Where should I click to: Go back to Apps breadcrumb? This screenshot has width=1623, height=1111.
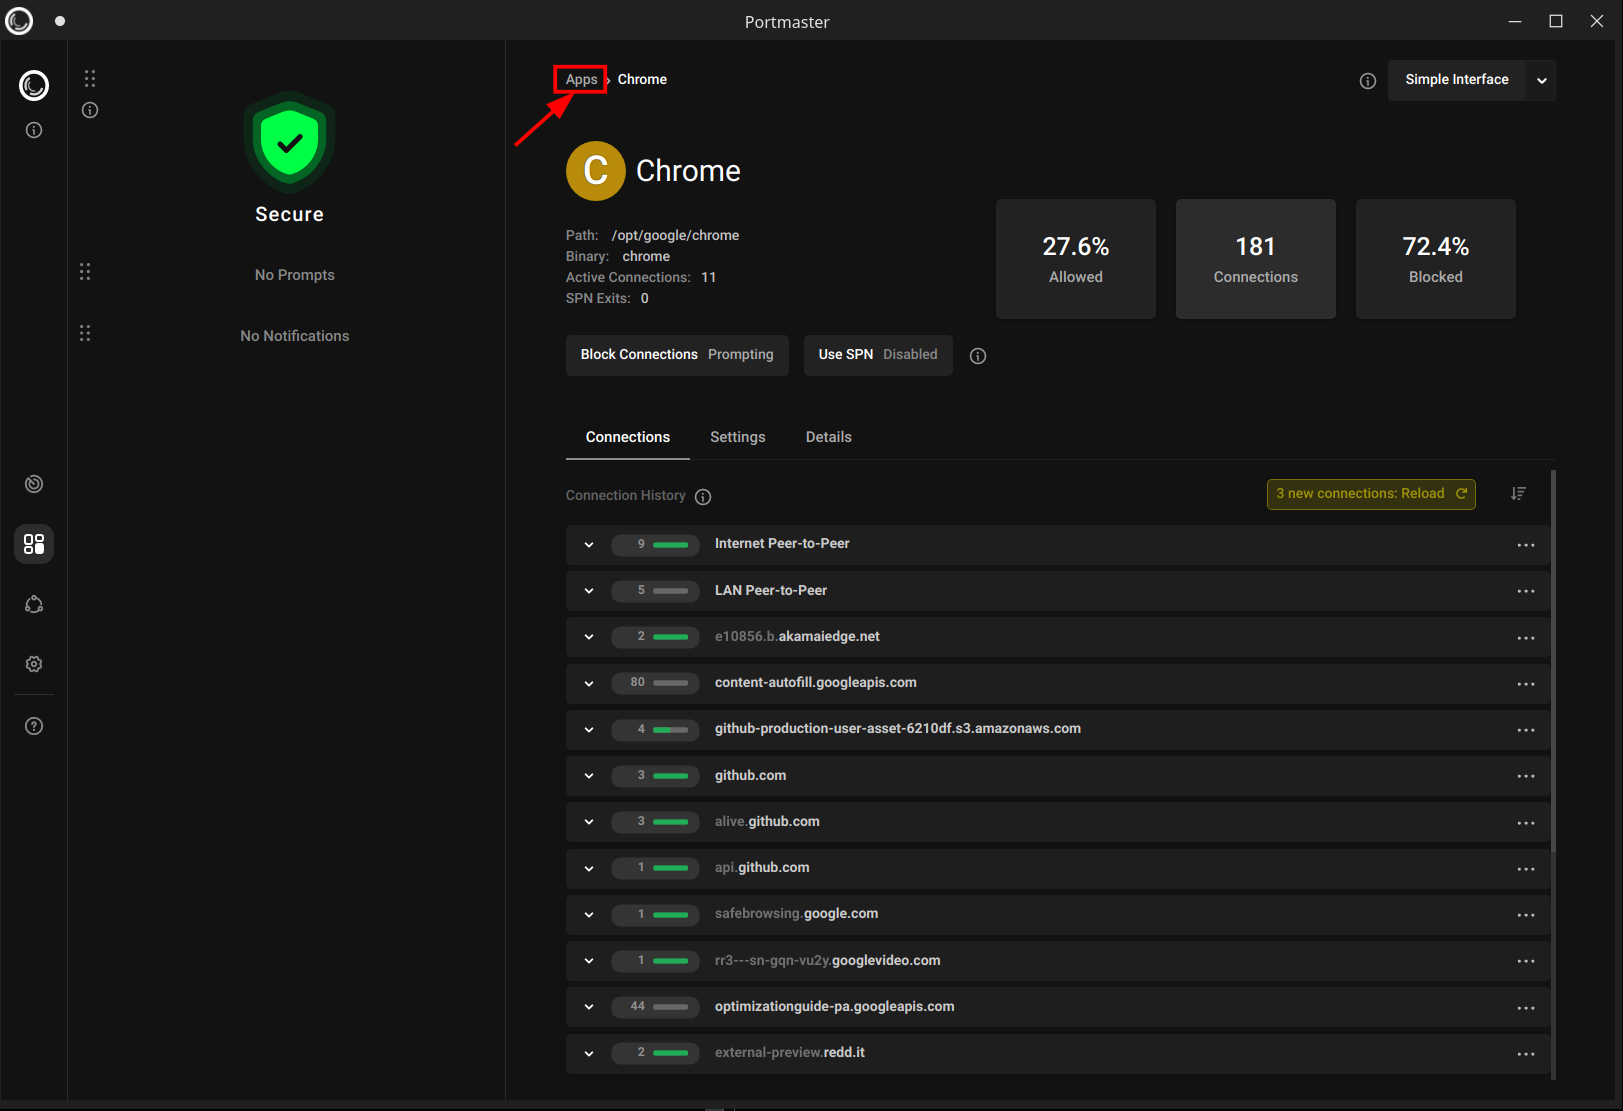click(x=581, y=80)
